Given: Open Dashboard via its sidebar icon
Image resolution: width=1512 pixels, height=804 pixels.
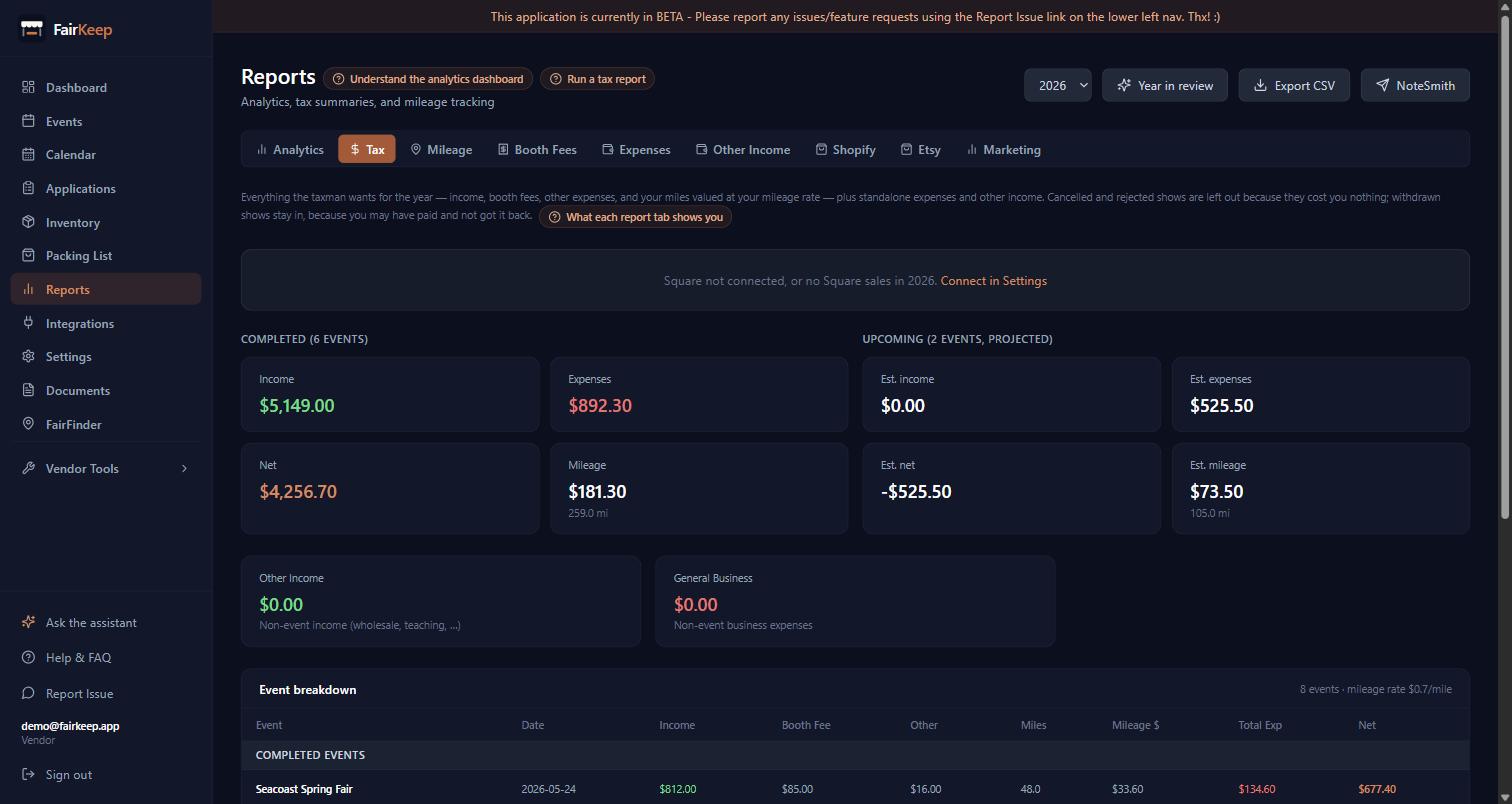Looking at the screenshot, I should (28, 87).
